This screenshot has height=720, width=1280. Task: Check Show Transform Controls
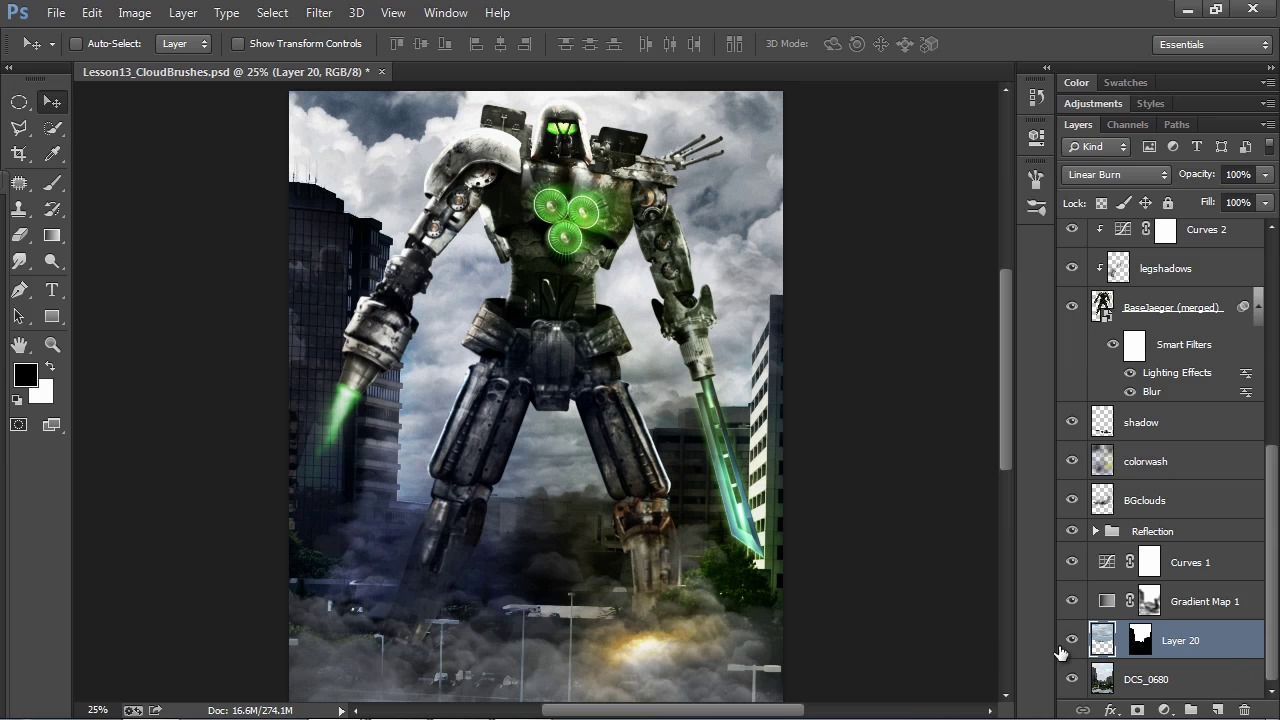tap(237, 44)
